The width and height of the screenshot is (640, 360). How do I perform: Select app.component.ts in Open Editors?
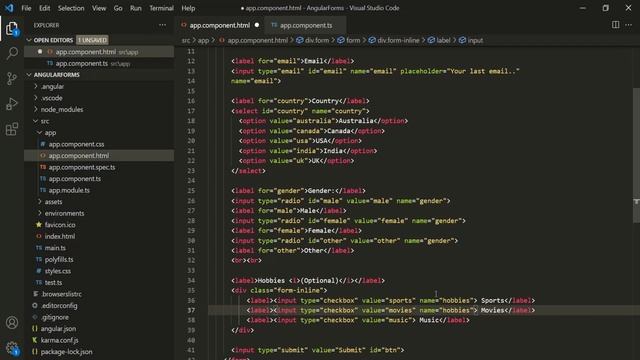tap(99, 63)
